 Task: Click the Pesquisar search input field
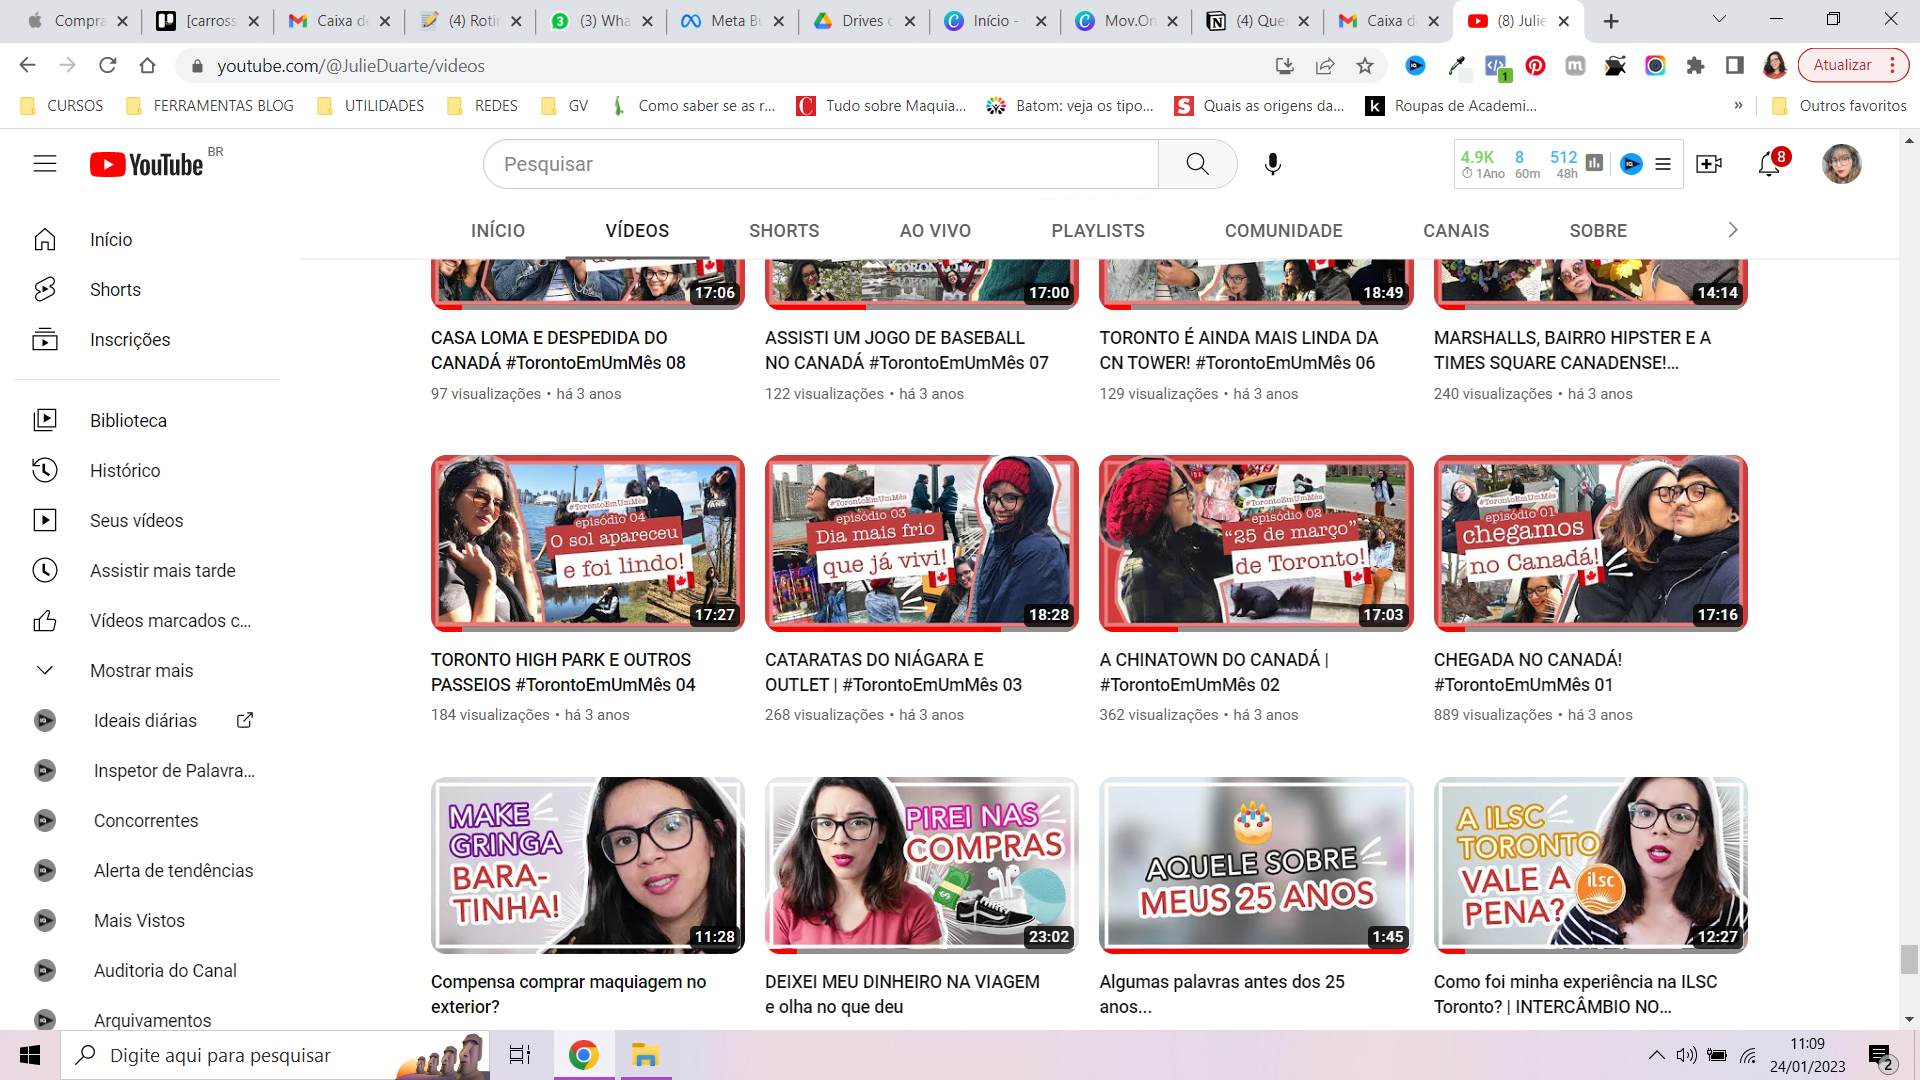(820, 164)
